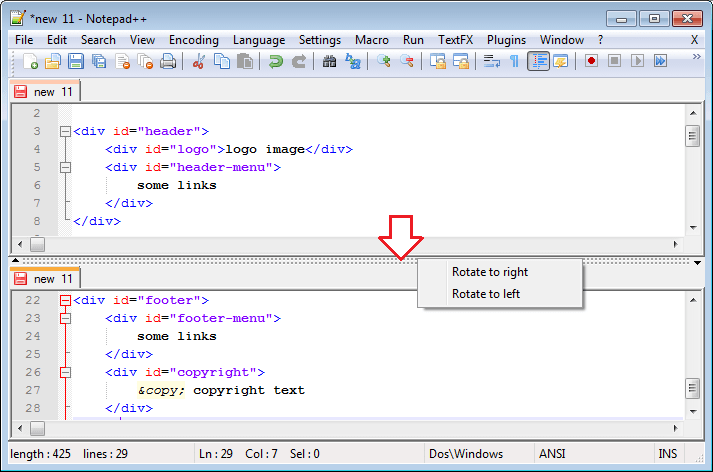This screenshot has width=713, height=472.
Task: Start macro recording with the red dot icon
Action: pyautogui.click(x=591, y=62)
